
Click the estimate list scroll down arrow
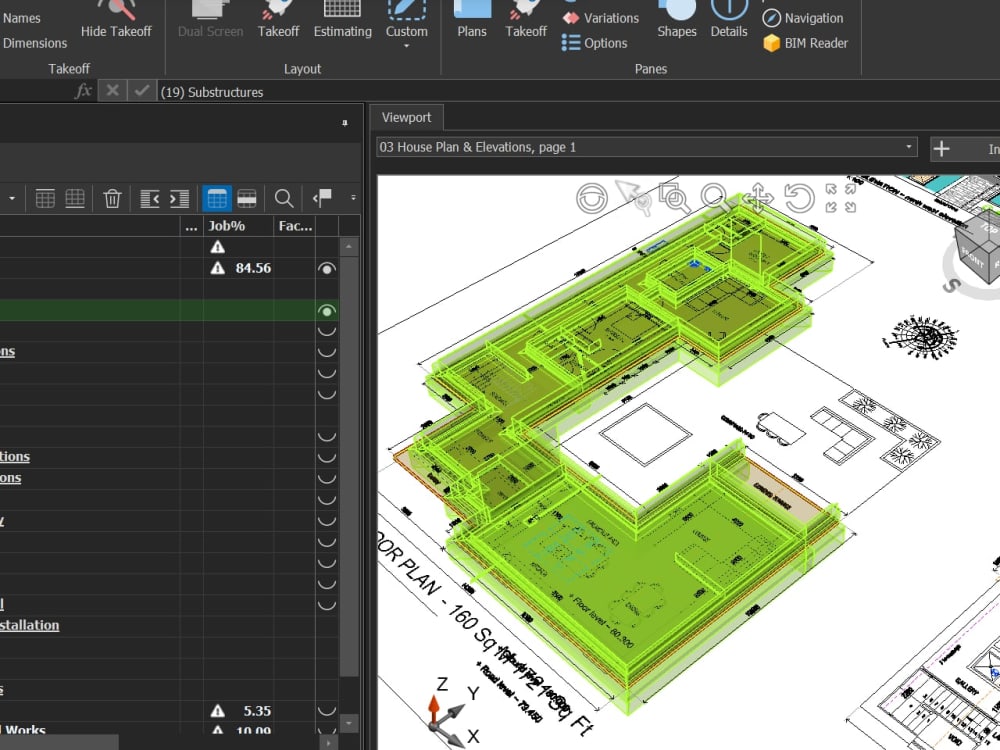pyautogui.click(x=349, y=723)
